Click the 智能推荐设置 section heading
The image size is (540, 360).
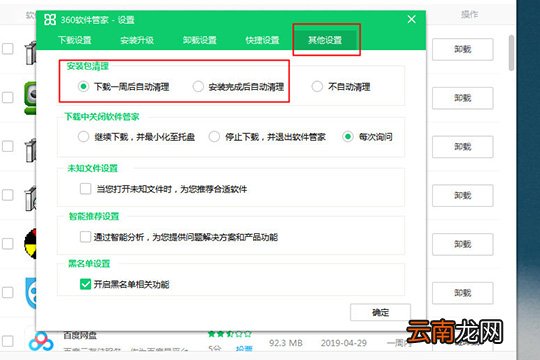coord(94,216)
